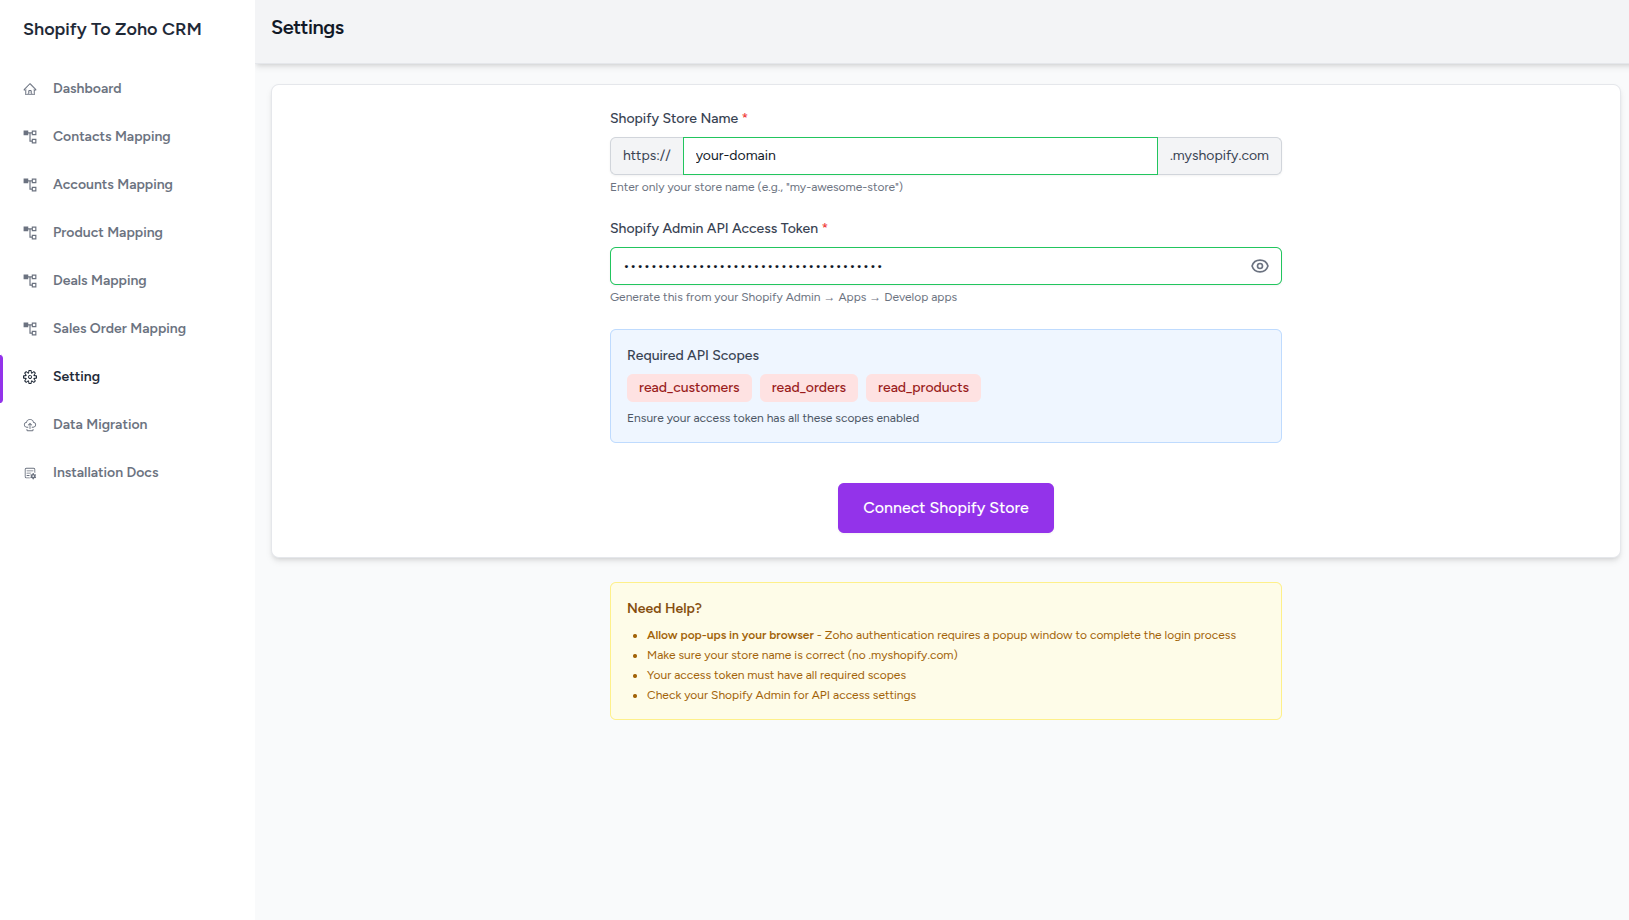Click the Setting gear icon in the sidebar

tap(31, 376)
